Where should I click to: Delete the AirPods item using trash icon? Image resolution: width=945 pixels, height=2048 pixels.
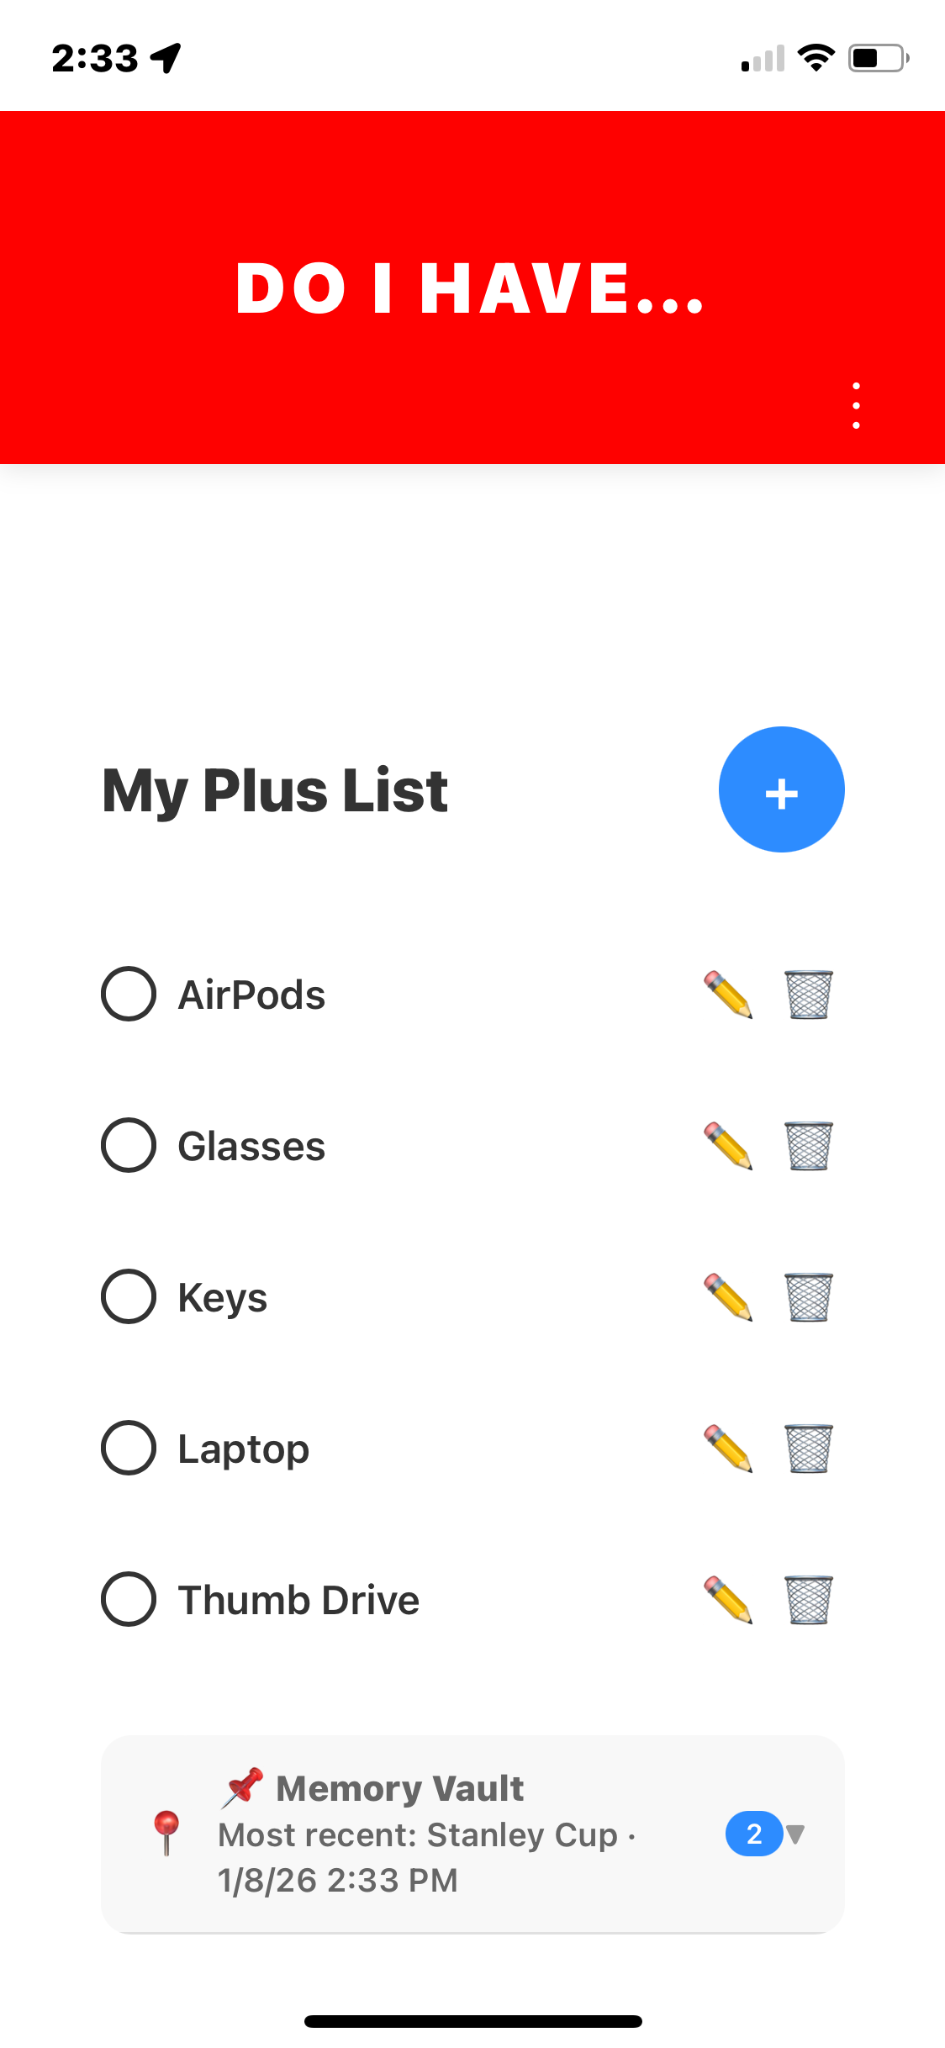(x=808, y=995)
